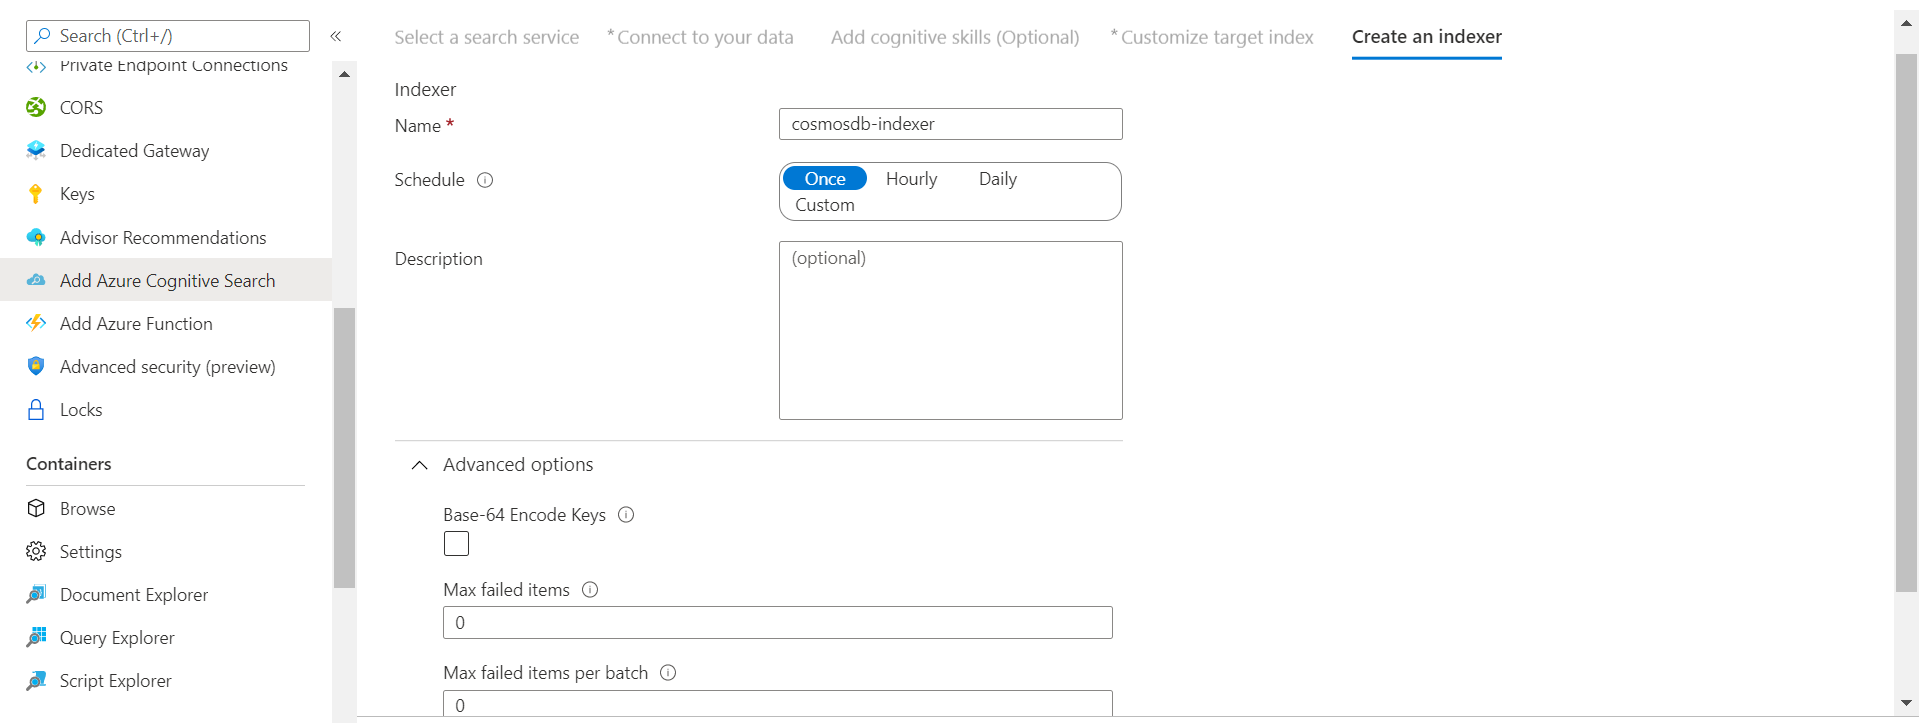Switch to Customize target index tab
The image size is (1919, 723).
pos(1216,37)
